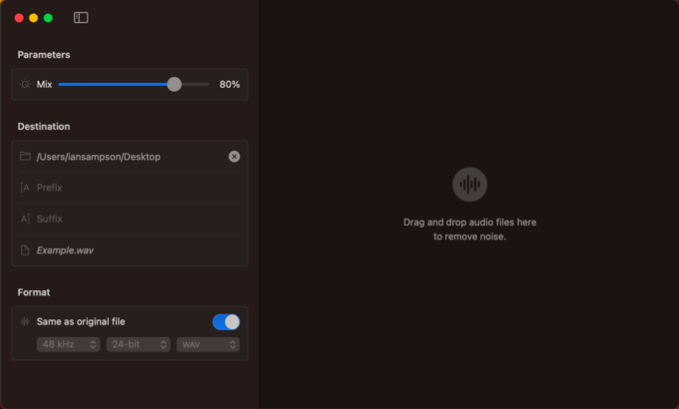Open the 24-bit depth dropdown
This screenshot has width=679, height=409.
[x=137, y=345]
